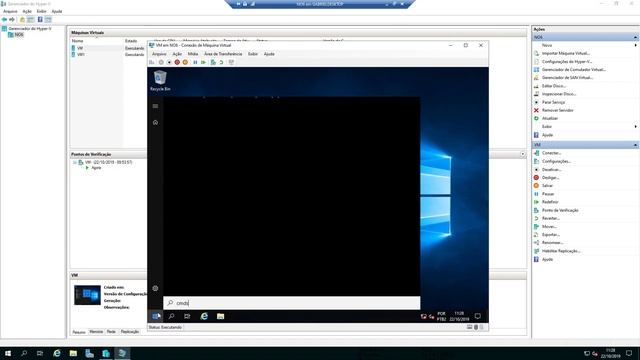
Task: Open the VM notification center icon
Action: tap(478, 316)
